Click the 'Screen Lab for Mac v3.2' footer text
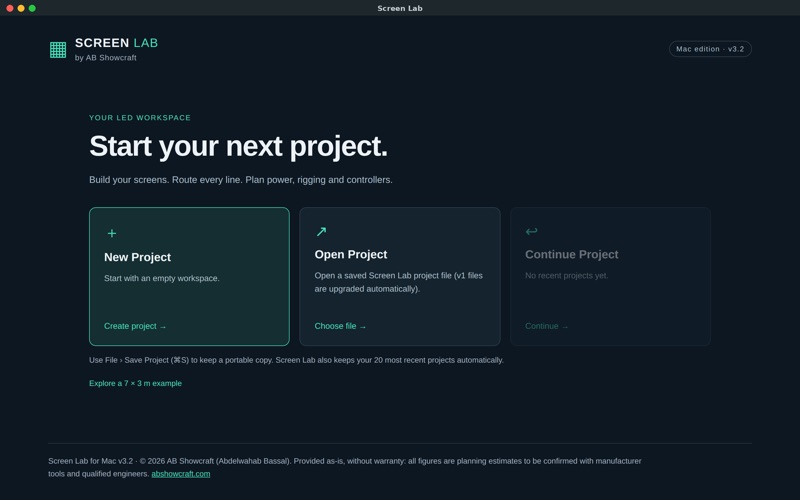 click(345, 467)
